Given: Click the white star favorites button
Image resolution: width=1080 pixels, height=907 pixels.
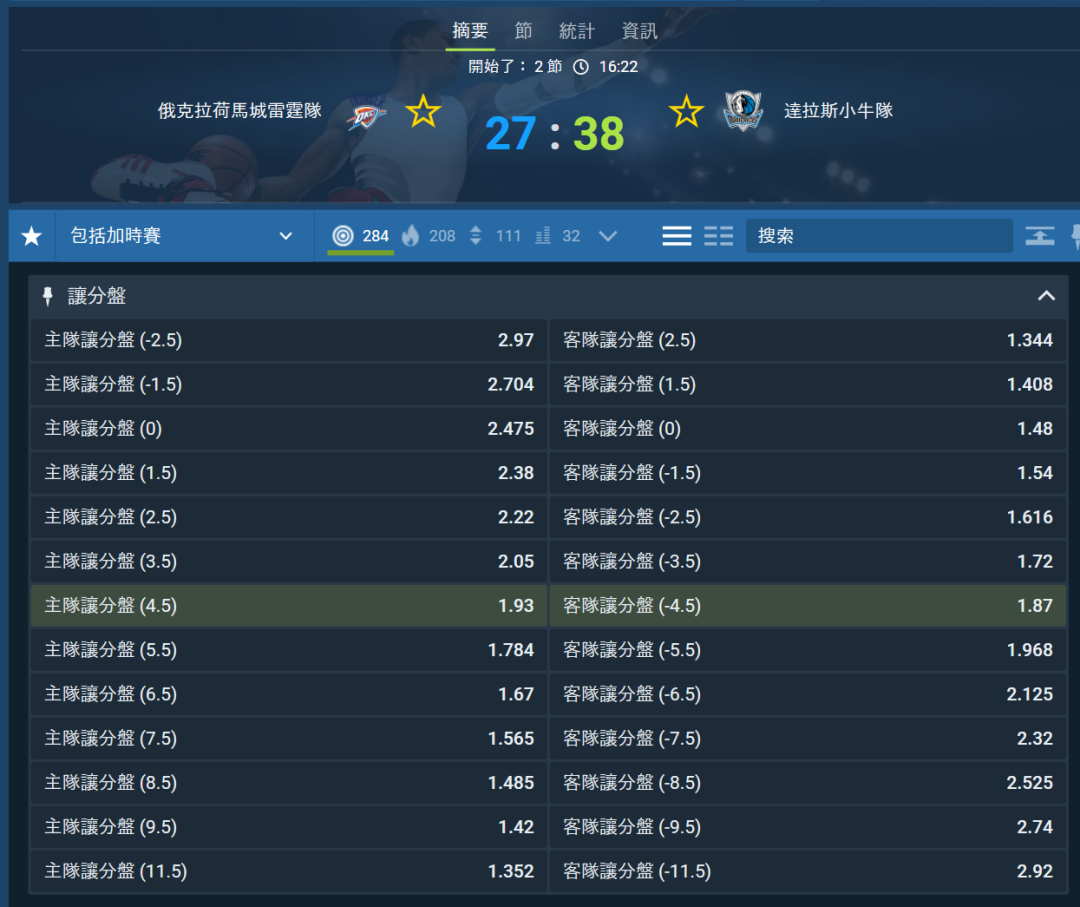Looking at the screenshot, I should (x=32, y=236).
